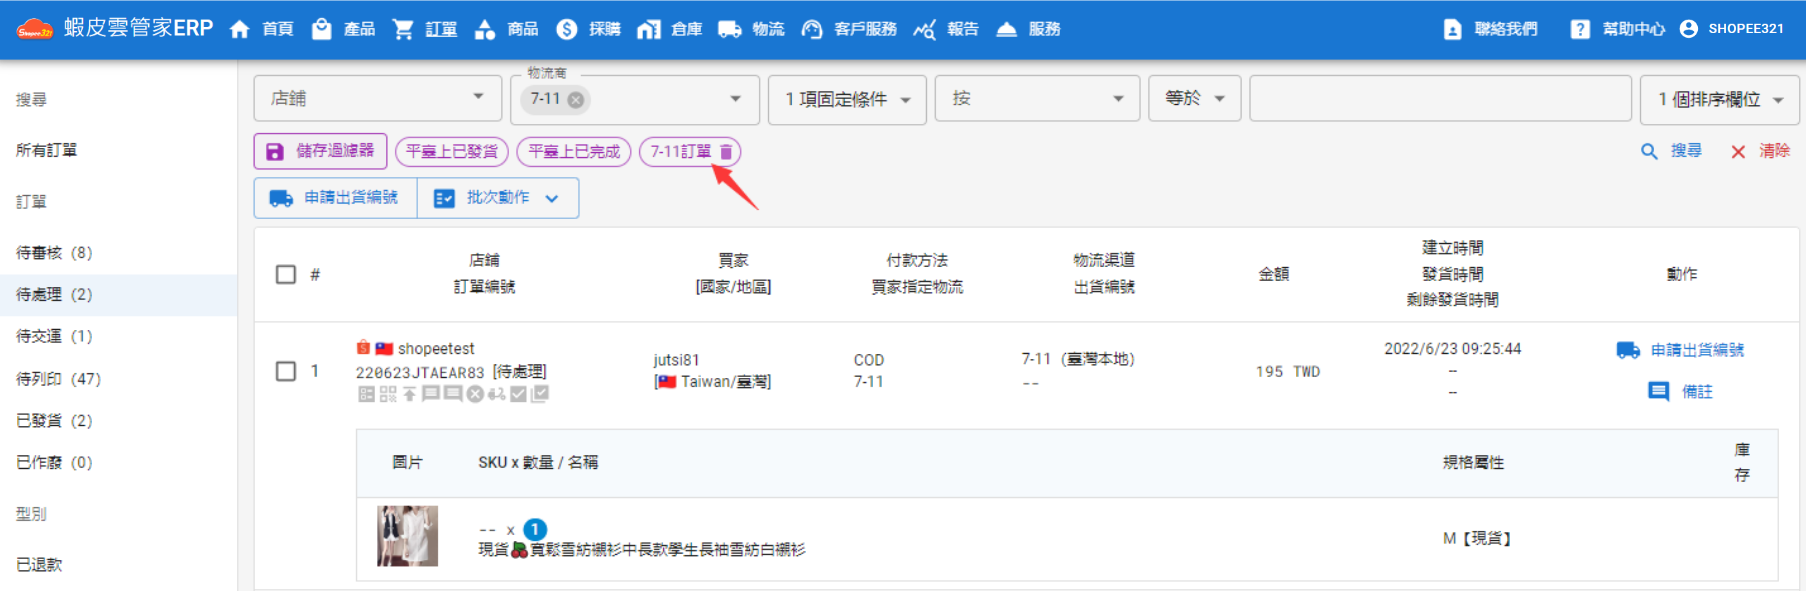The width and height of the screenshot is (1806, 591).
Task: Open the product thumbnail image
Action: pyautogui.click(x=407, y=536)
